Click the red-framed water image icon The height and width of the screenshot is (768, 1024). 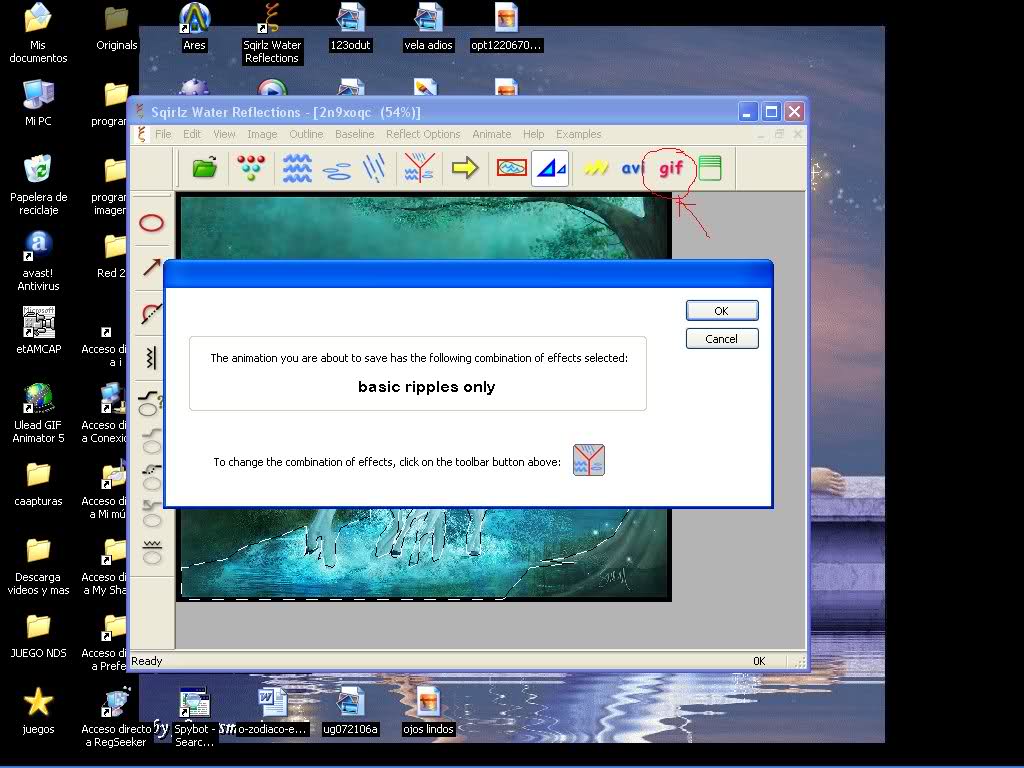[x=511, y=168]
